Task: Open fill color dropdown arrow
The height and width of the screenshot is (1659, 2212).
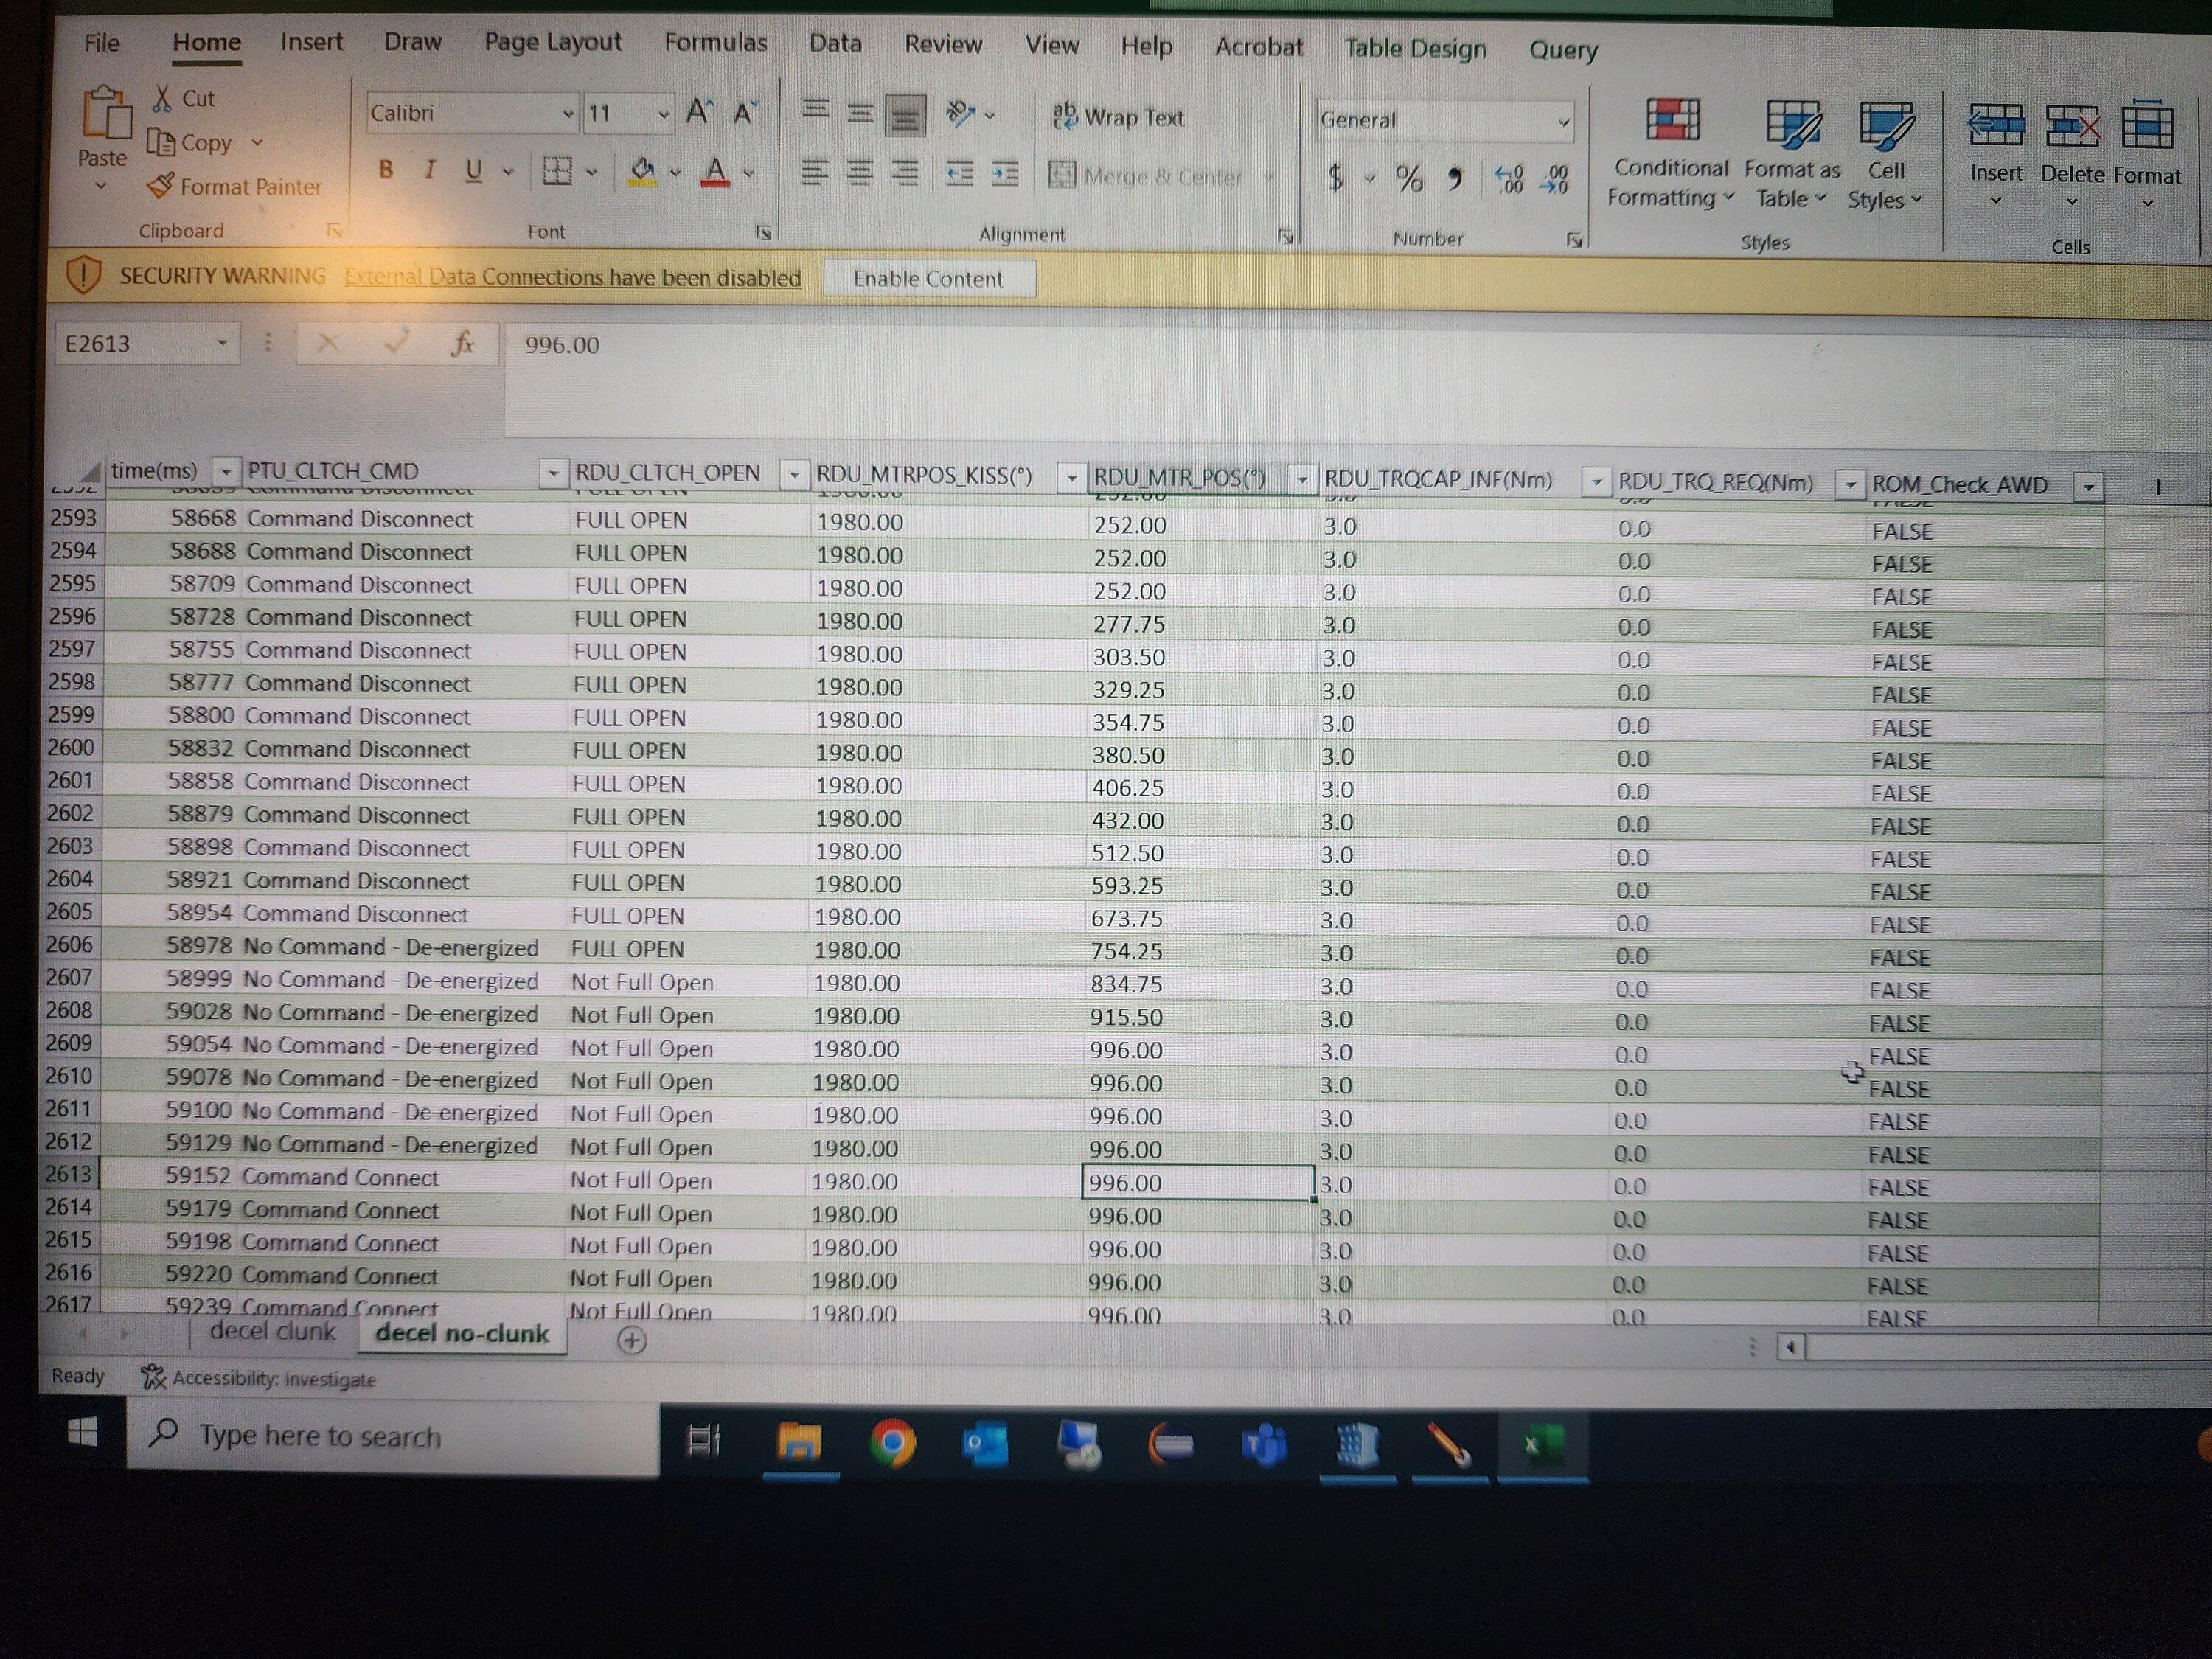Action: coord(675,172)
